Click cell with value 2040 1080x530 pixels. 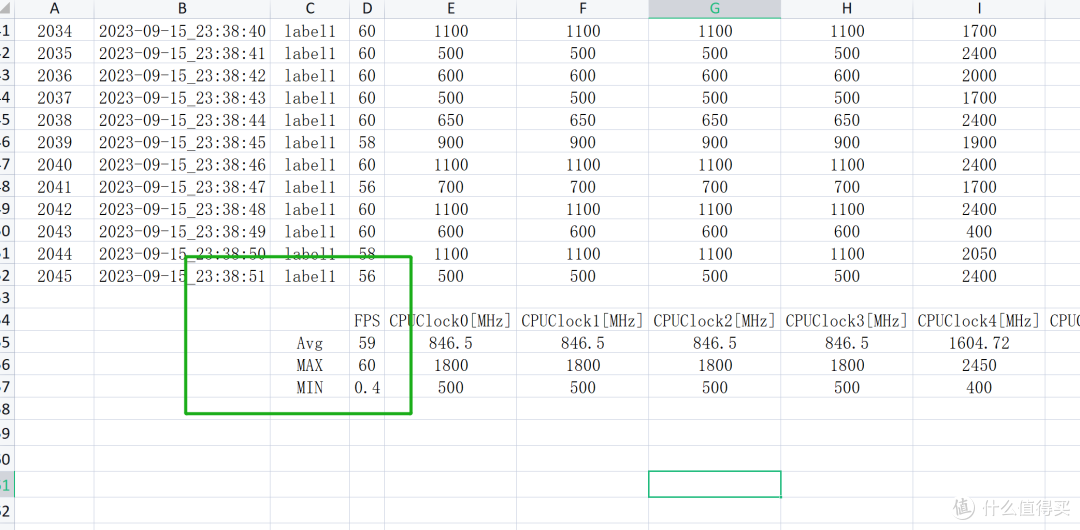[54, 165]
